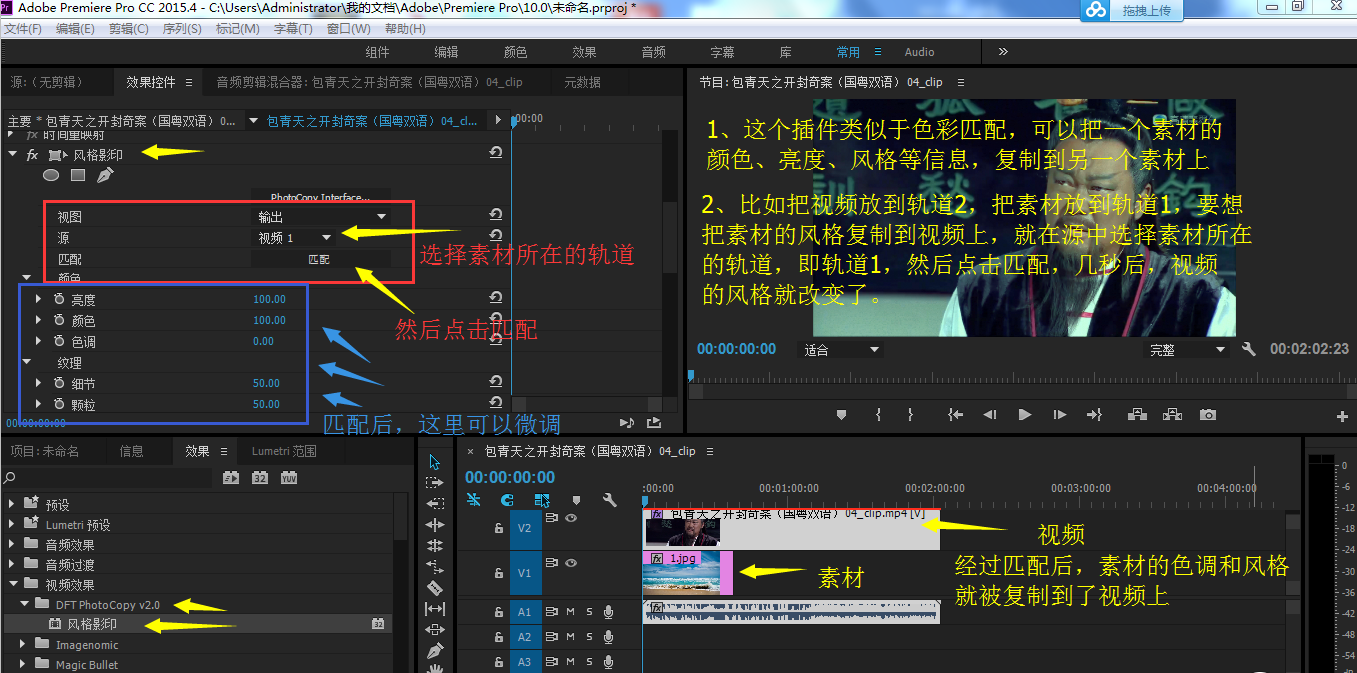Viewport: 1357px width, 673px height.
Task: Open playback resolution 完整 dropdown
Action: pos(1186,350)
